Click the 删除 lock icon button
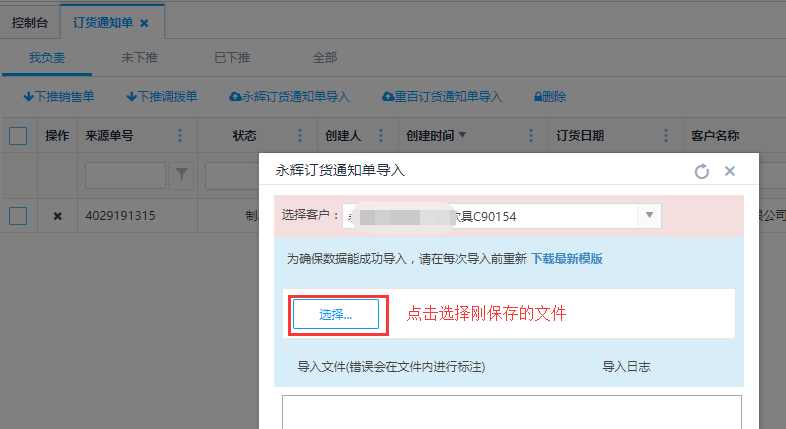The width and height of the screenshot is (786, 429). pos(550,97)
